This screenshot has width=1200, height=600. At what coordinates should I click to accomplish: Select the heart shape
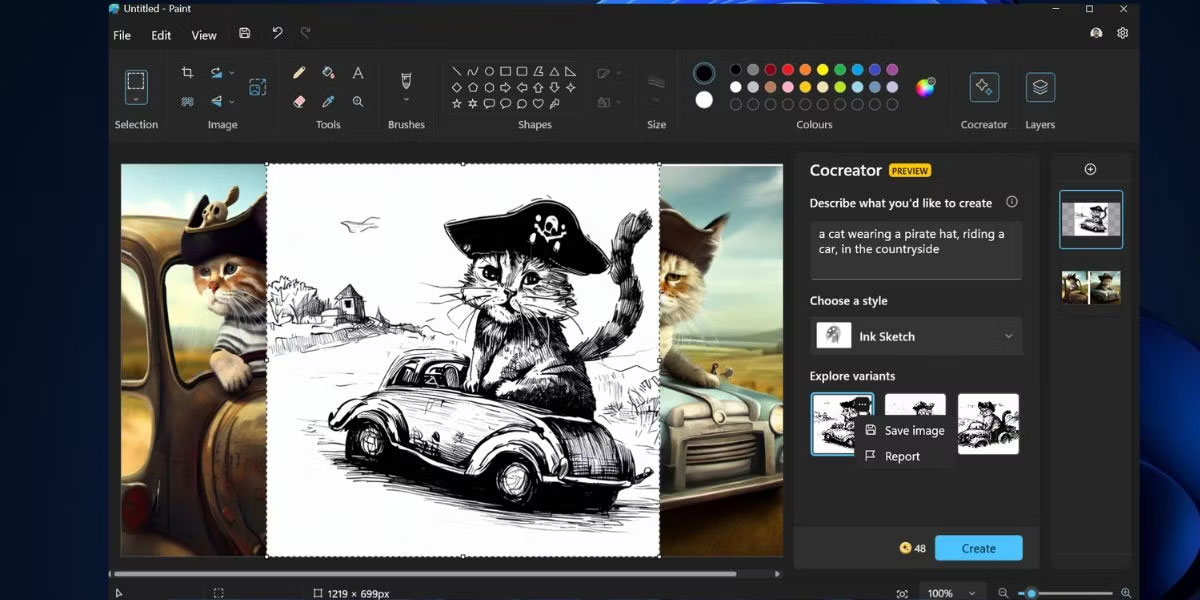pos(538,103)
